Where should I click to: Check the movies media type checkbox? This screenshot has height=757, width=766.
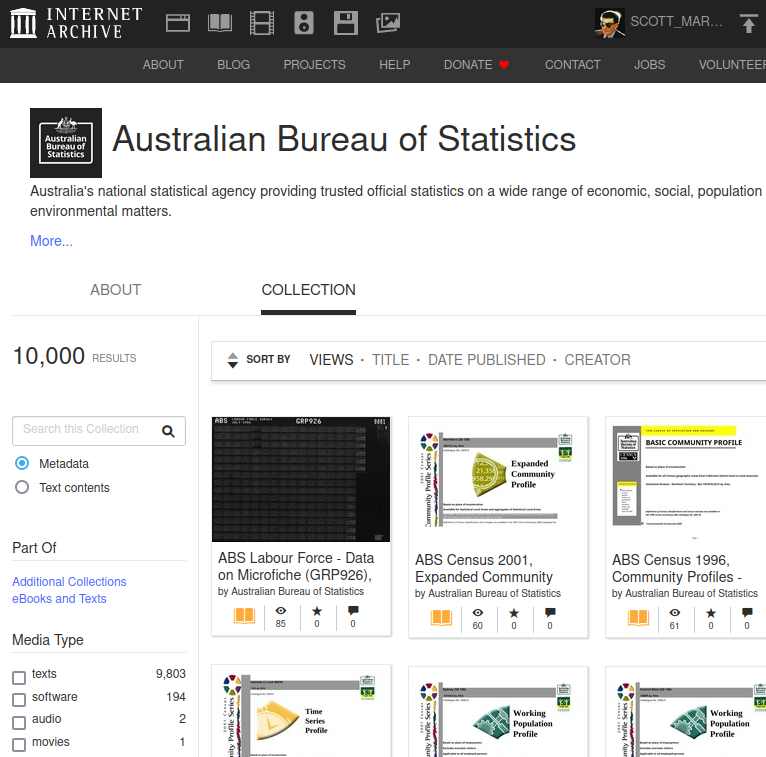point(19,745)
